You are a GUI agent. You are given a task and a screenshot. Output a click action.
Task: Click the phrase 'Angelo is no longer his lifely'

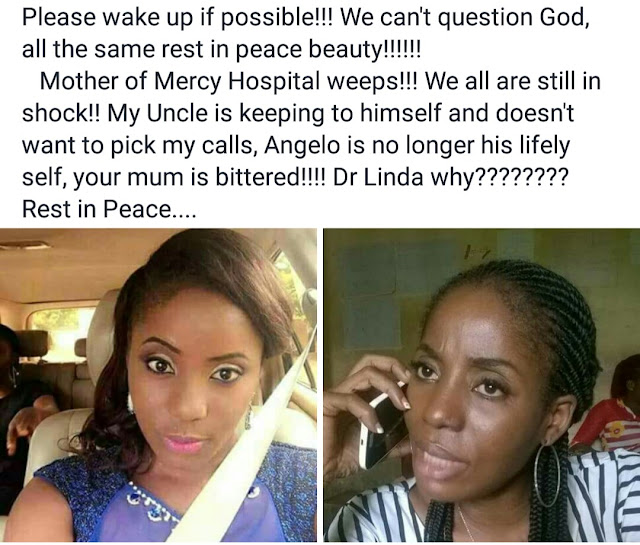pos(416,145)
